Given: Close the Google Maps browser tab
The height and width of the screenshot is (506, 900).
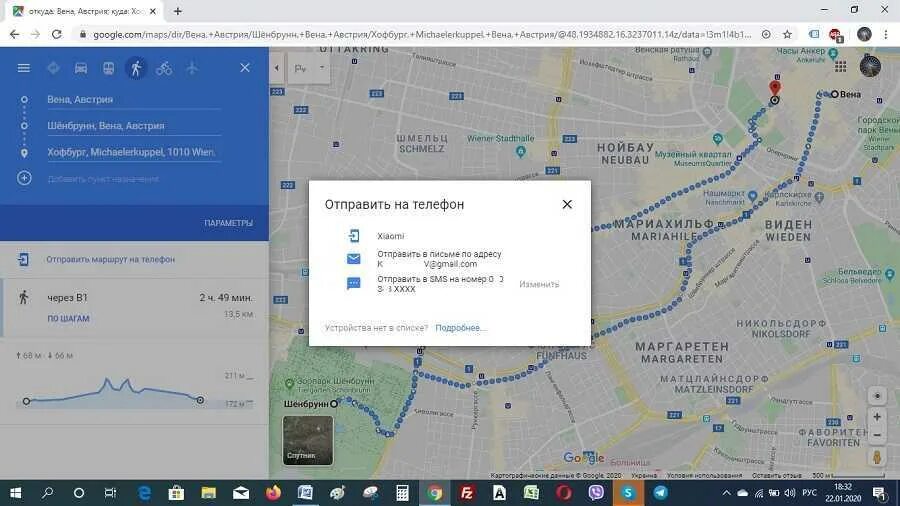Looking at the screenshot, I should 153,11.
